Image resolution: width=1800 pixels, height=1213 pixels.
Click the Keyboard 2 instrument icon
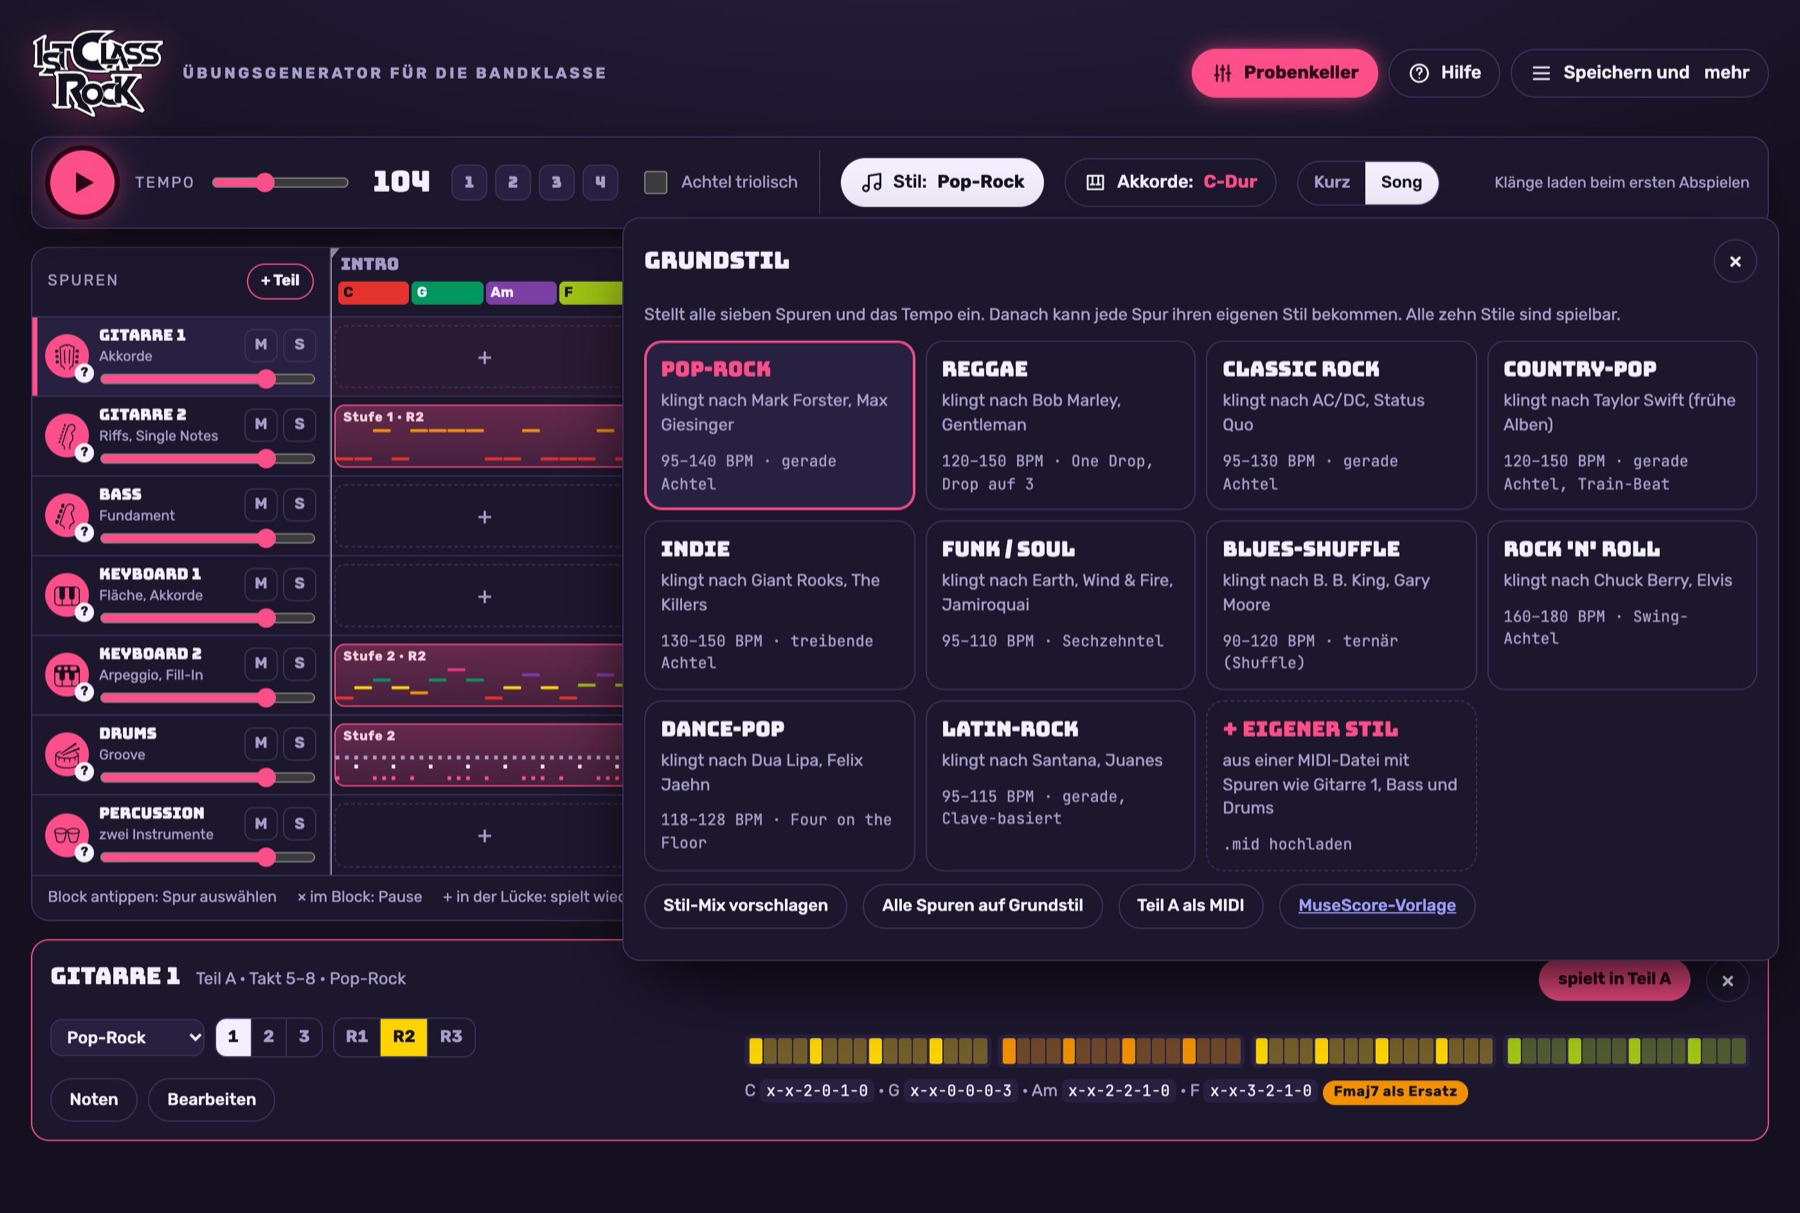(x=66, y=675)
